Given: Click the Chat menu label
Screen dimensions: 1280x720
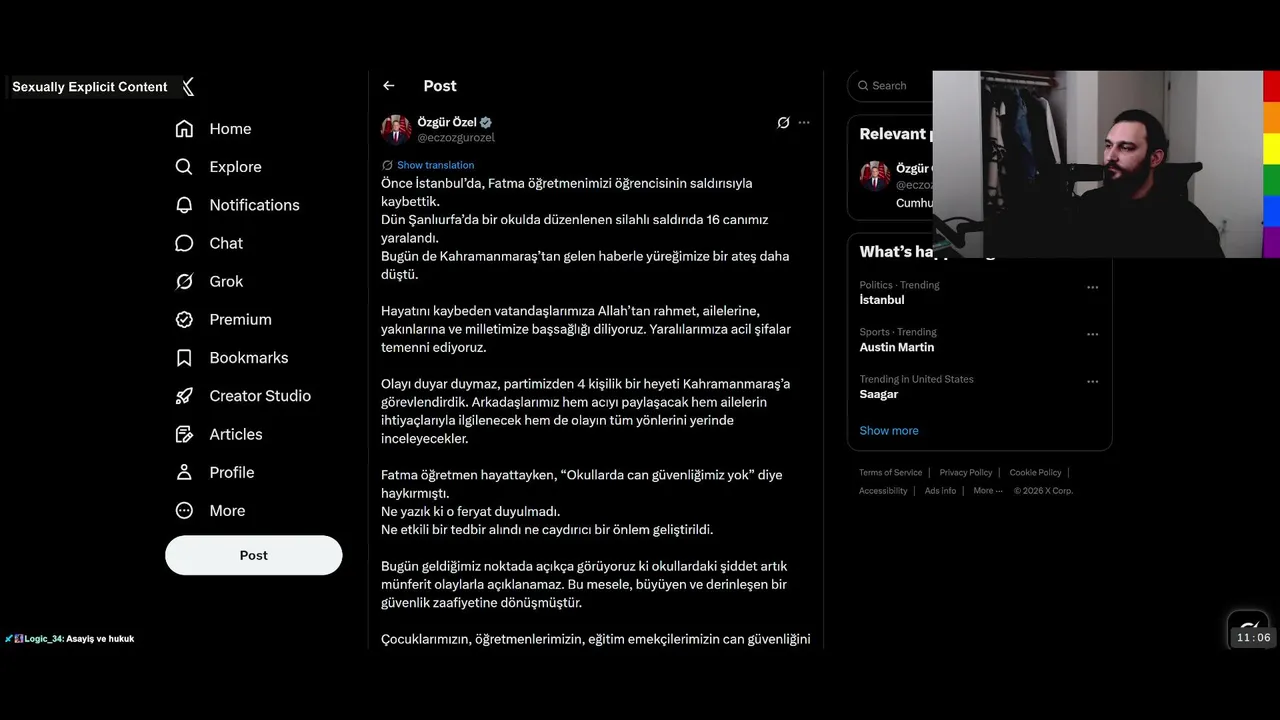Looking at the screenshot, I should click(x=226, y=243).
